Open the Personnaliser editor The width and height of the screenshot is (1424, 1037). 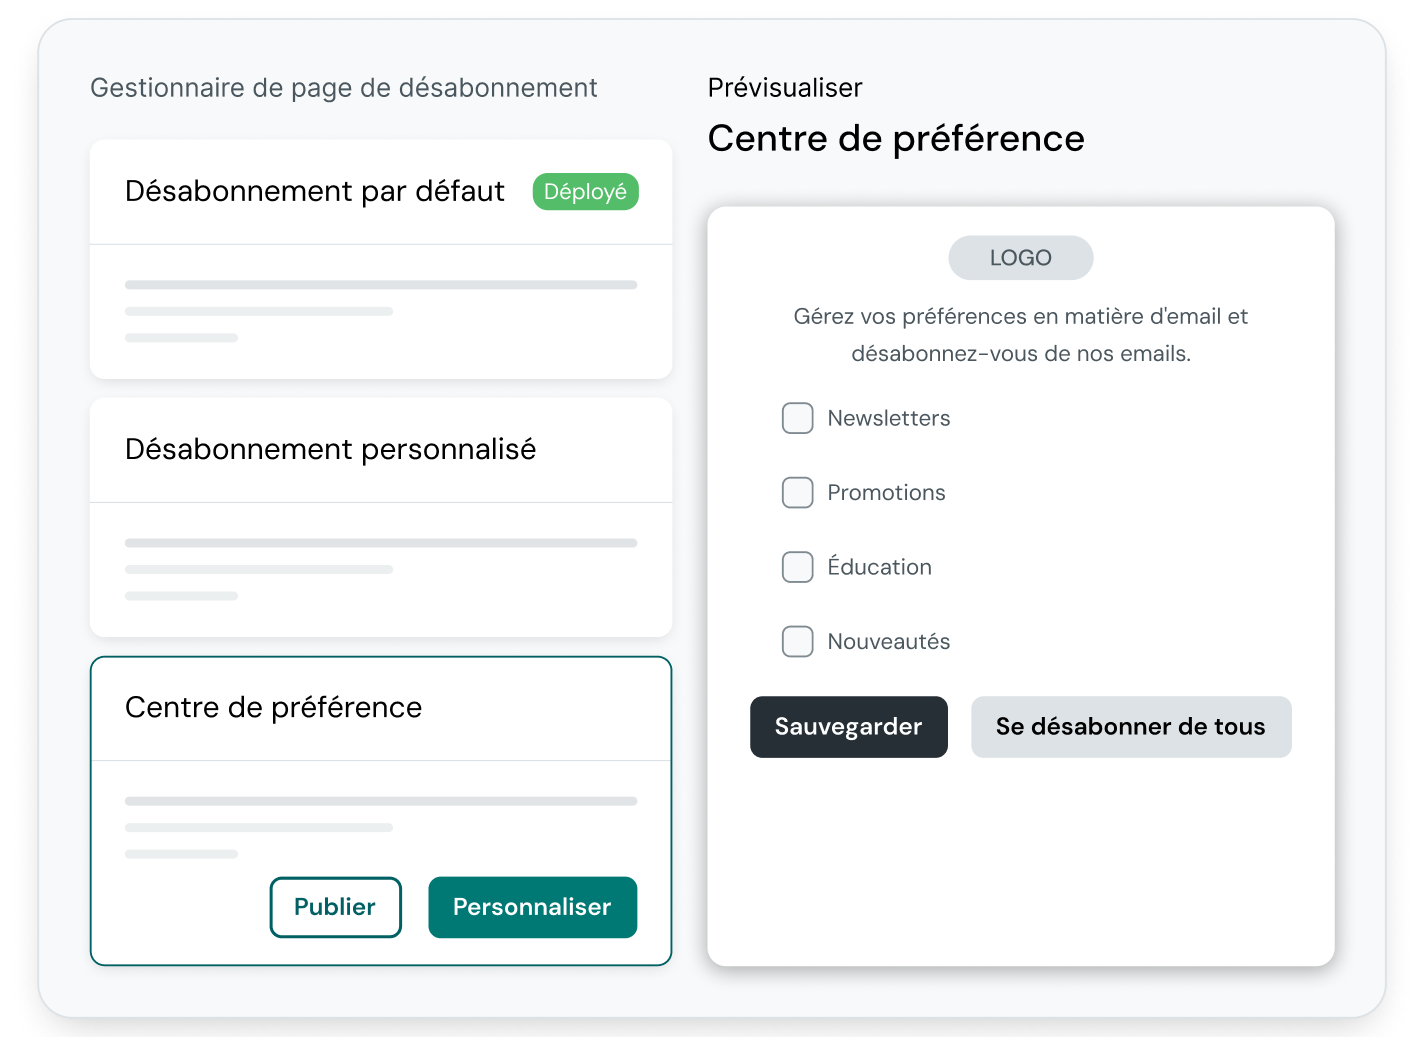532,907
